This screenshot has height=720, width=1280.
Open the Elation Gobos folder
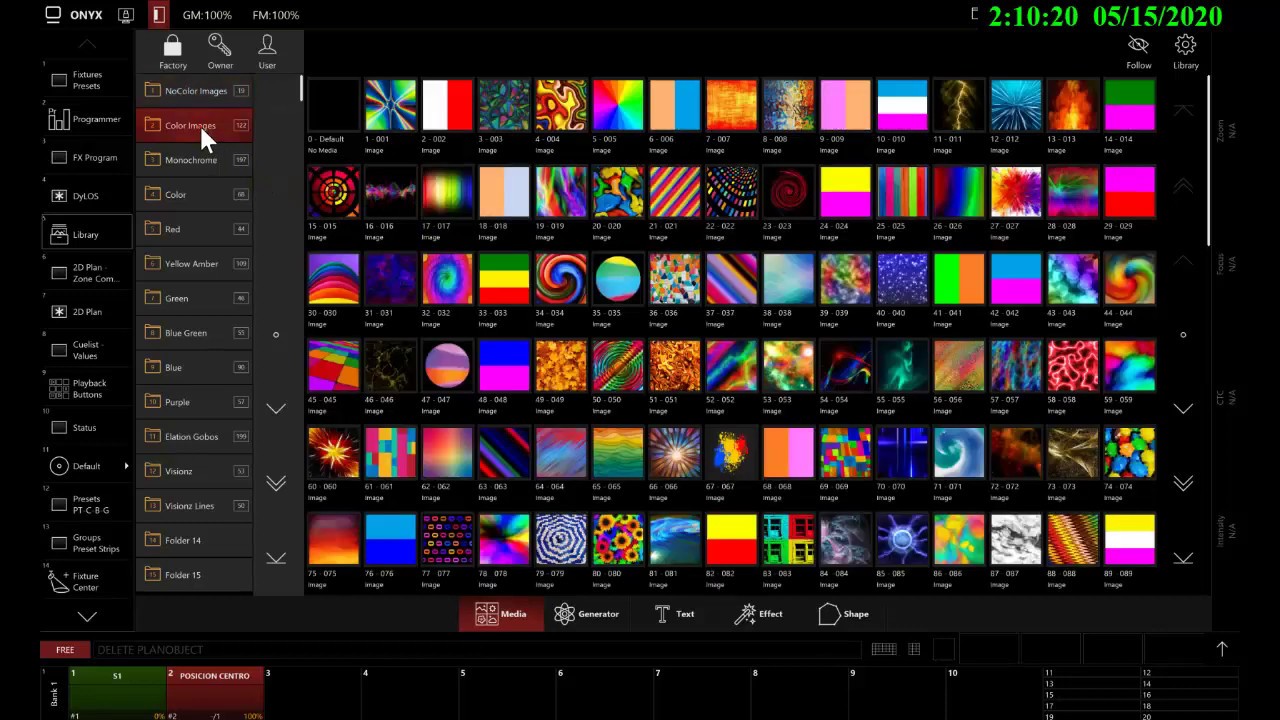coord(195,437)
